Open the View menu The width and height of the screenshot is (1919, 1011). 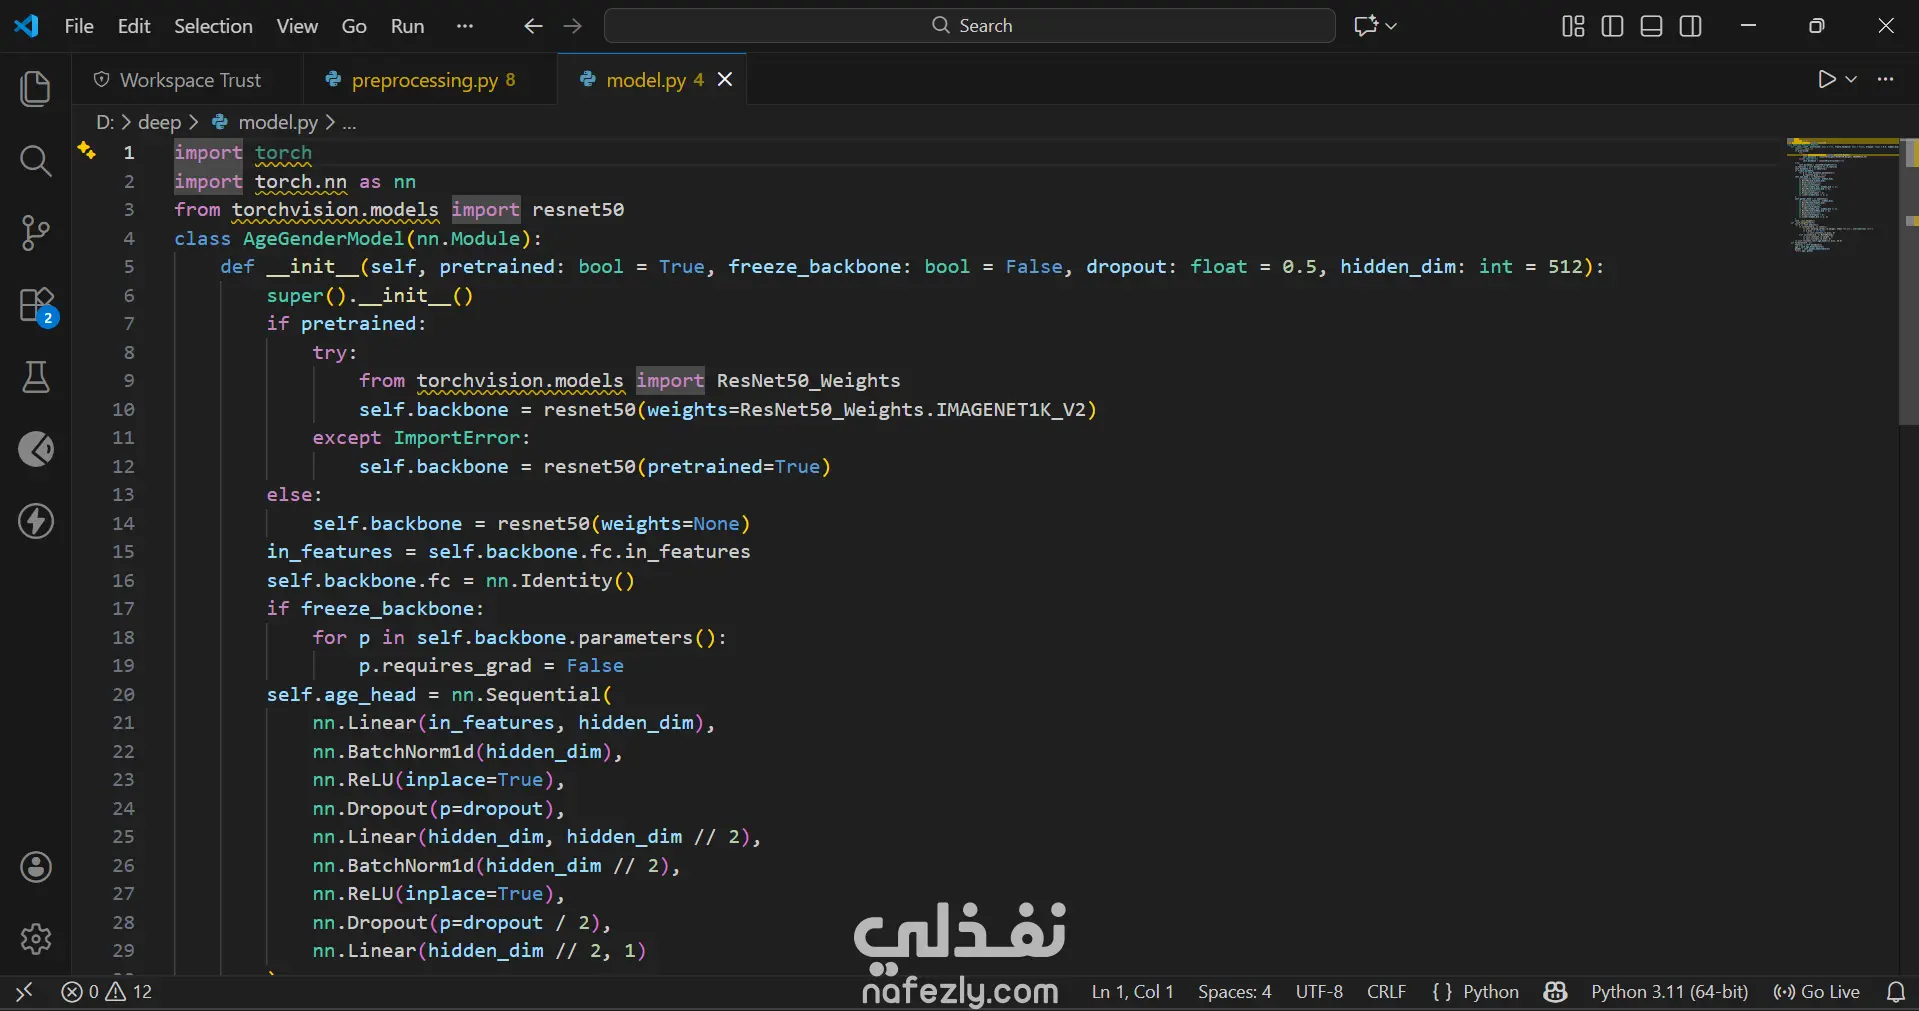297,26
